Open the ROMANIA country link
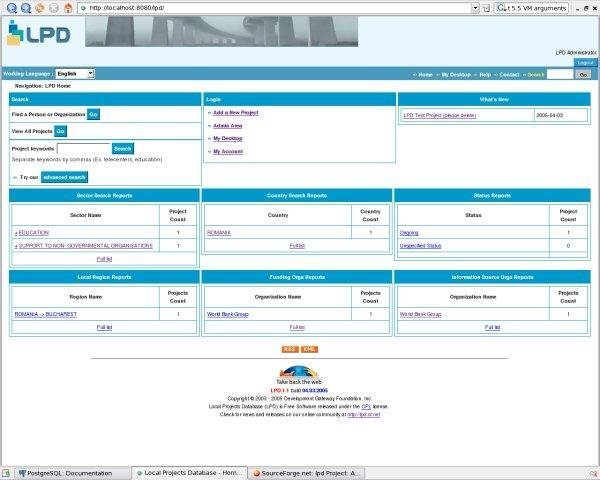600x480 pixels. pos(219,233)
